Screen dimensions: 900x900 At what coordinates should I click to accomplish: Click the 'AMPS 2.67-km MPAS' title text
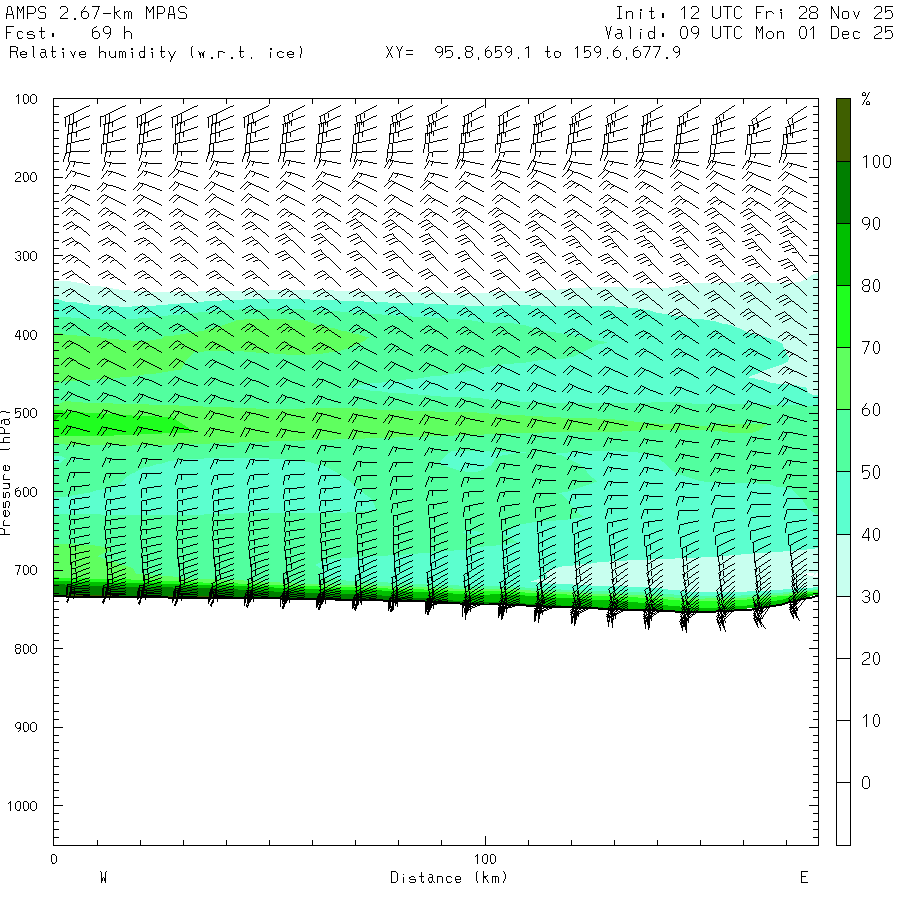(x=96, y=13)
